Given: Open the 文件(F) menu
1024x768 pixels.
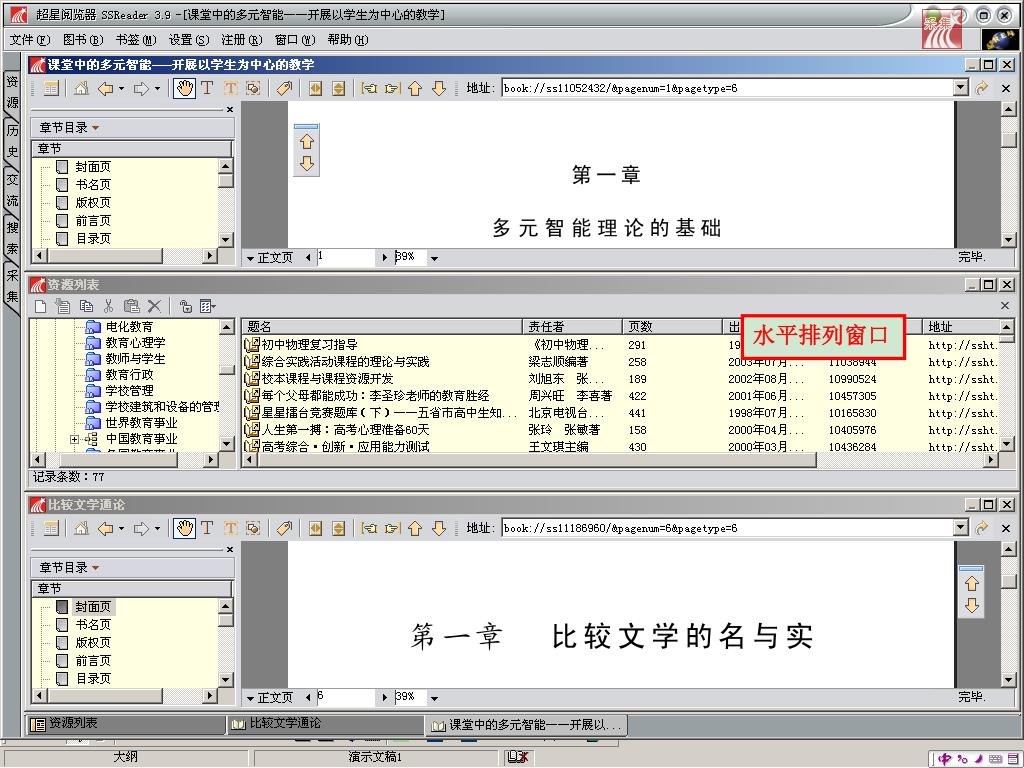Looking at the screenshot, I should click(x=29, y=40).
